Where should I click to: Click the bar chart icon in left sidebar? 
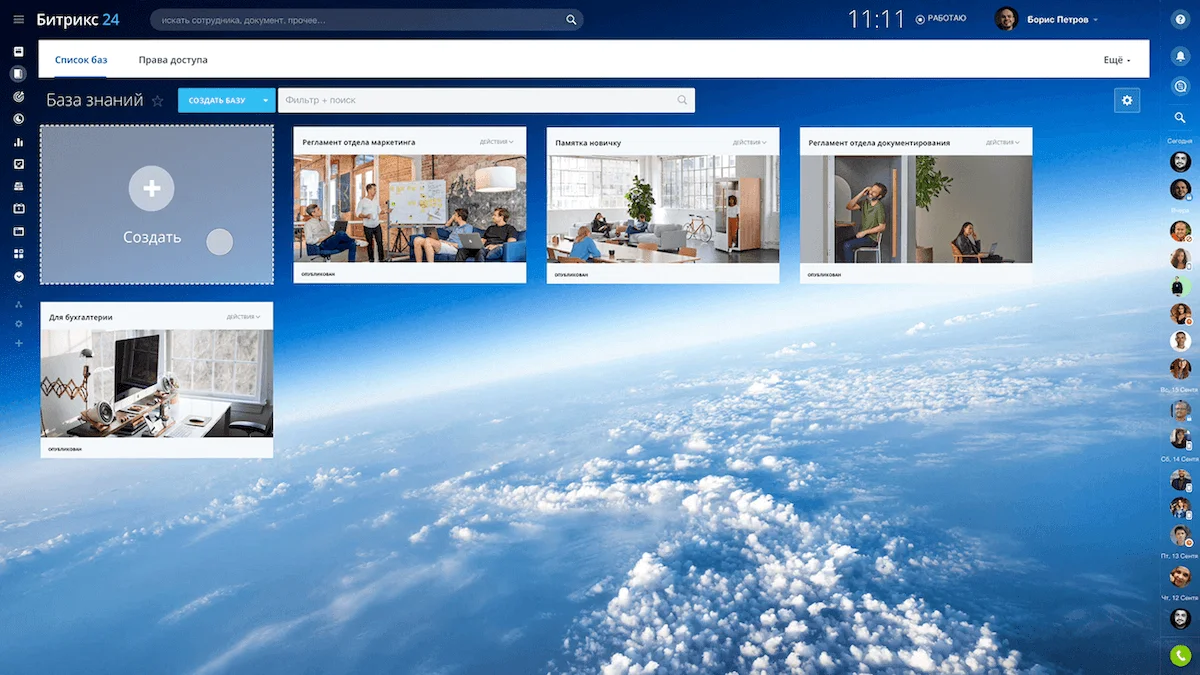[18, 142]
